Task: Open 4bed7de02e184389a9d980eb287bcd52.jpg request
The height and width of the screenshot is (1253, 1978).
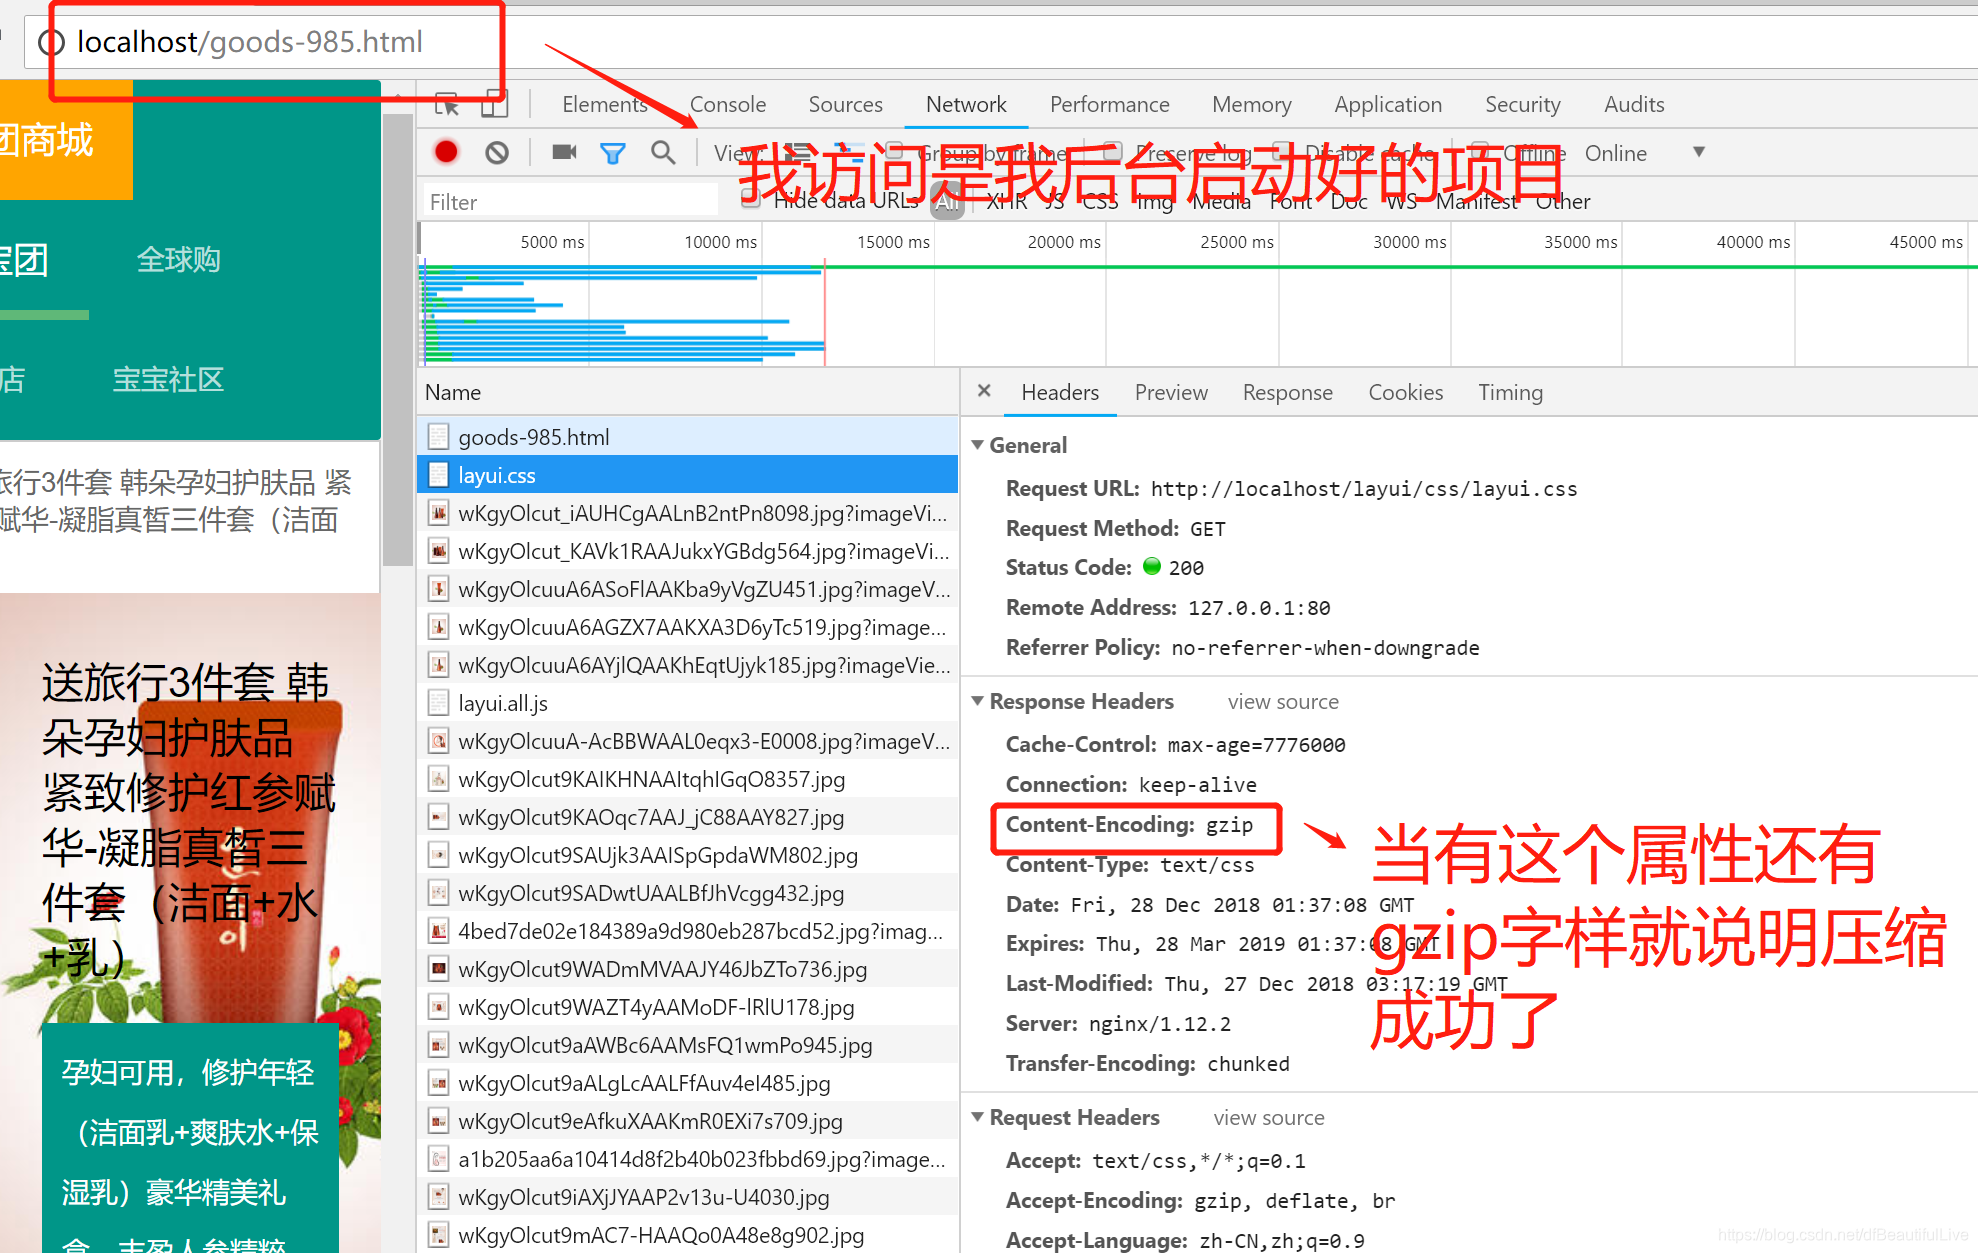Action: (688, 931)
